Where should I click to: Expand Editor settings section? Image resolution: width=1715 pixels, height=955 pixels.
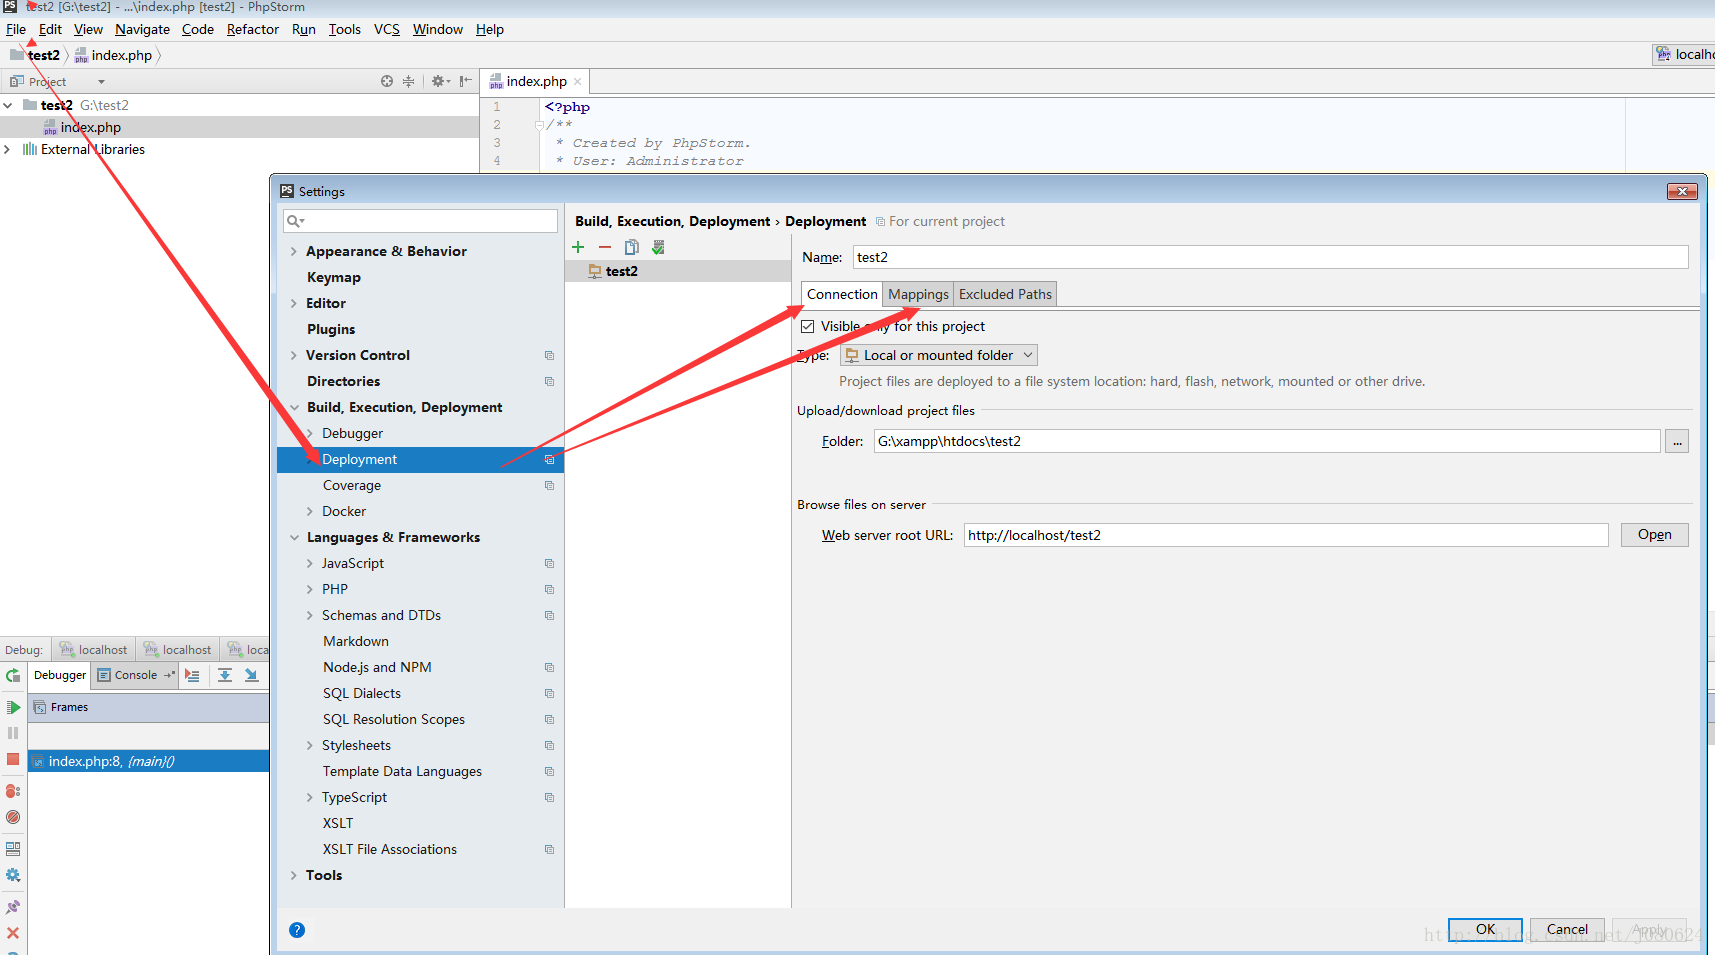[x=293, y=303]
